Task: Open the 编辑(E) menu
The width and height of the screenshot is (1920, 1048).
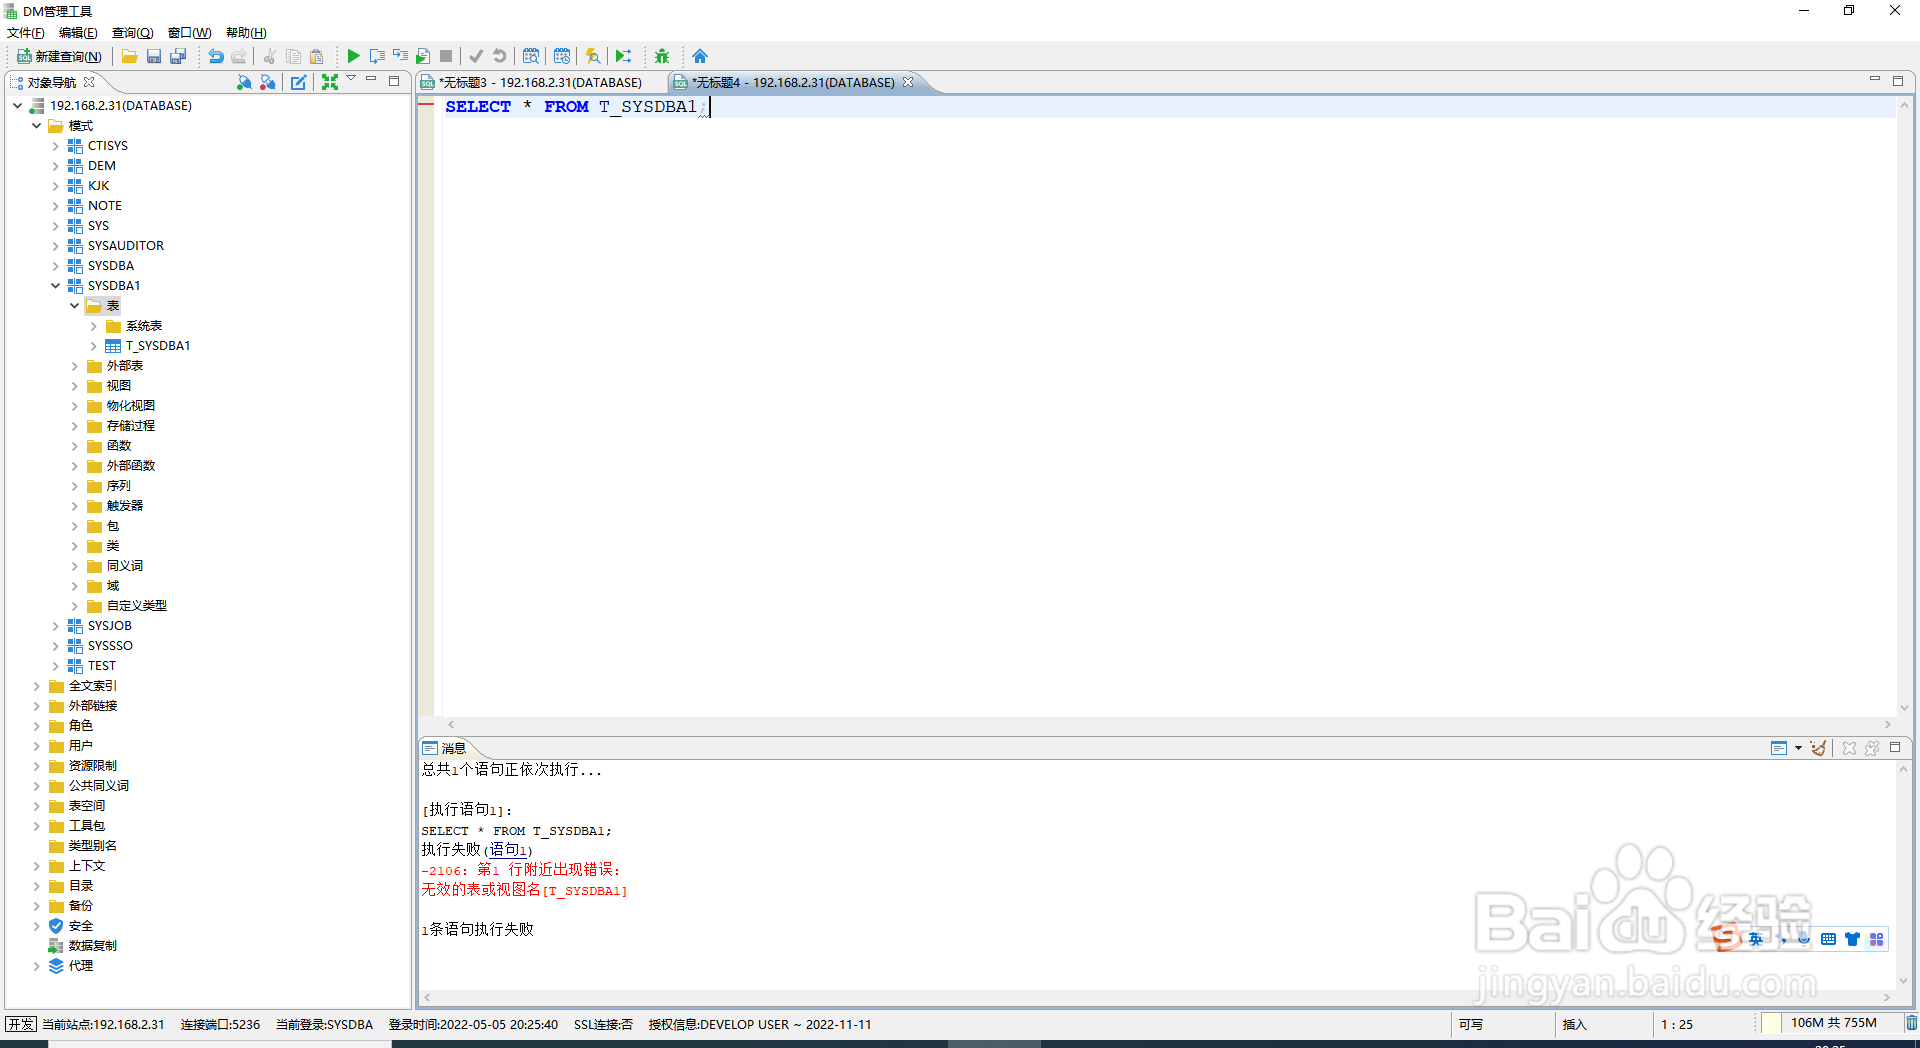Action: (78, 33)
